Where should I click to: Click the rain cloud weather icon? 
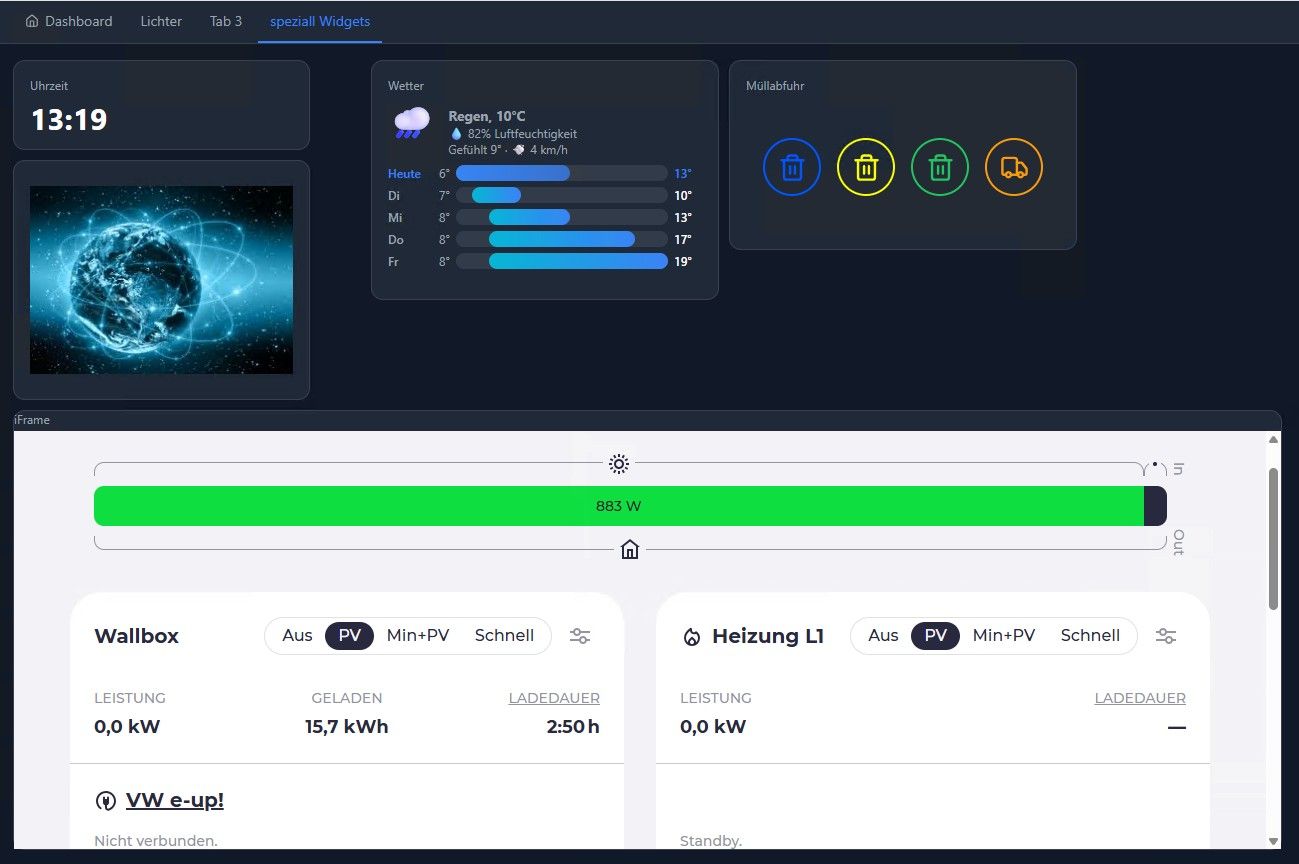coord(412,123)
